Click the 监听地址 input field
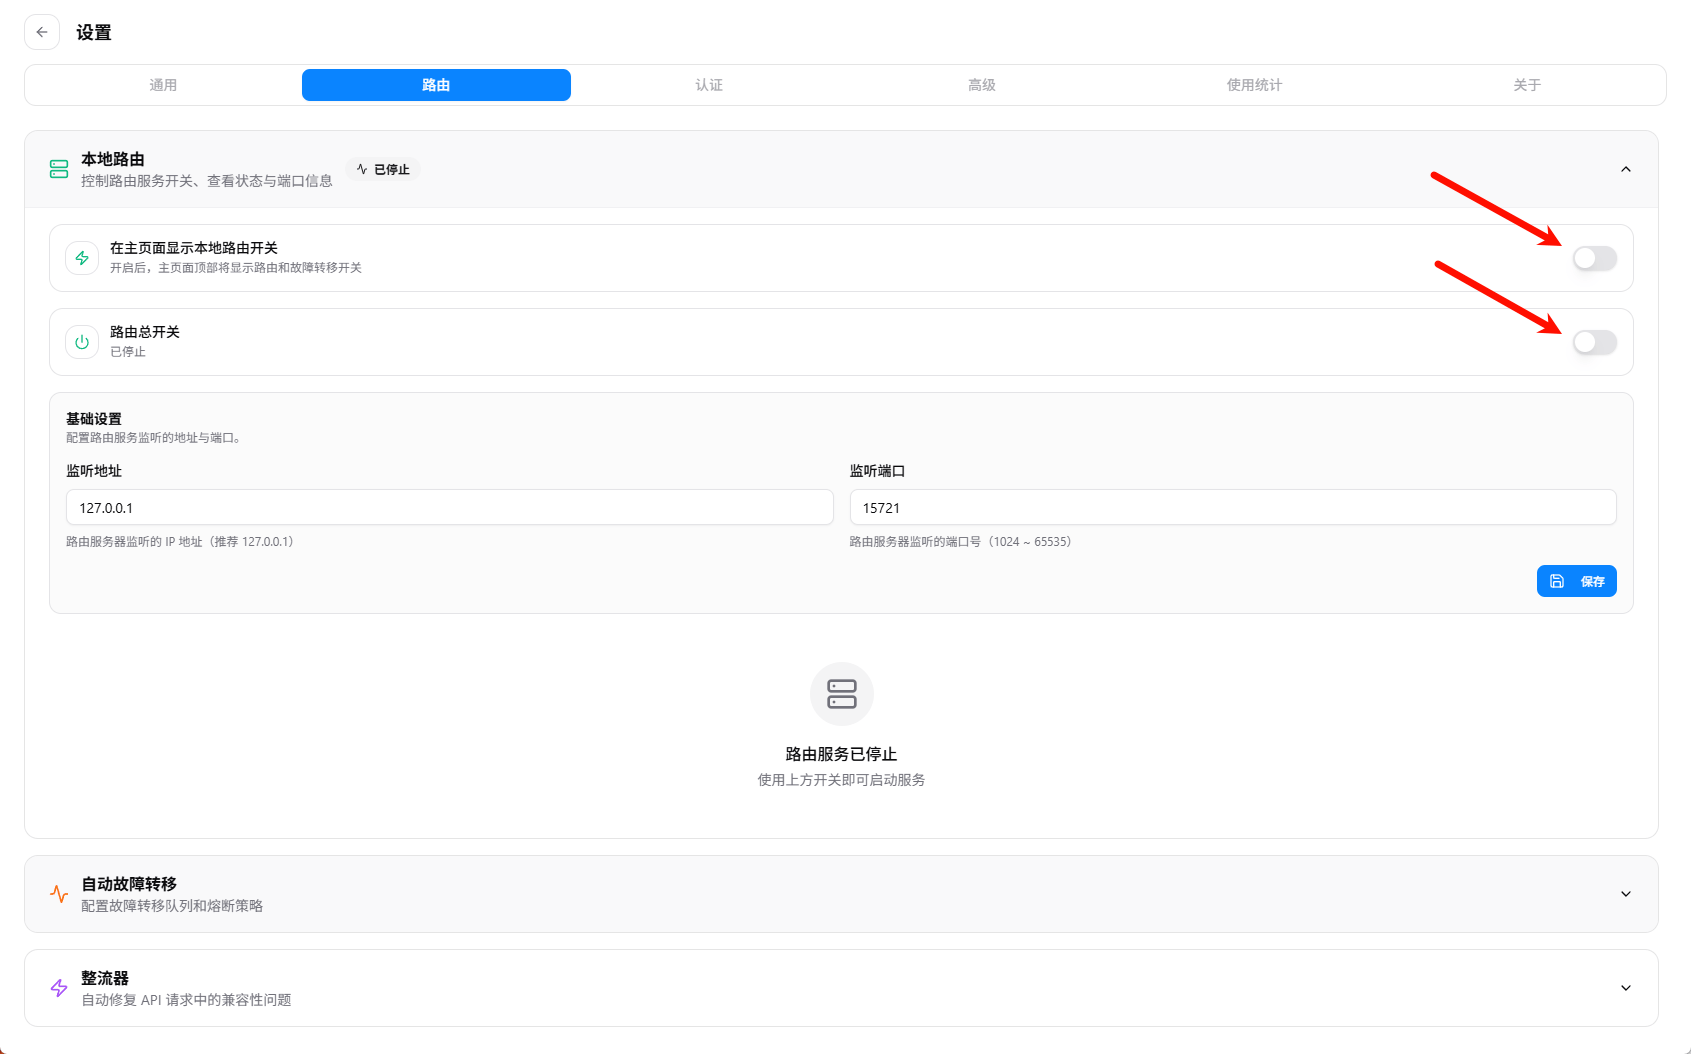 450,508
